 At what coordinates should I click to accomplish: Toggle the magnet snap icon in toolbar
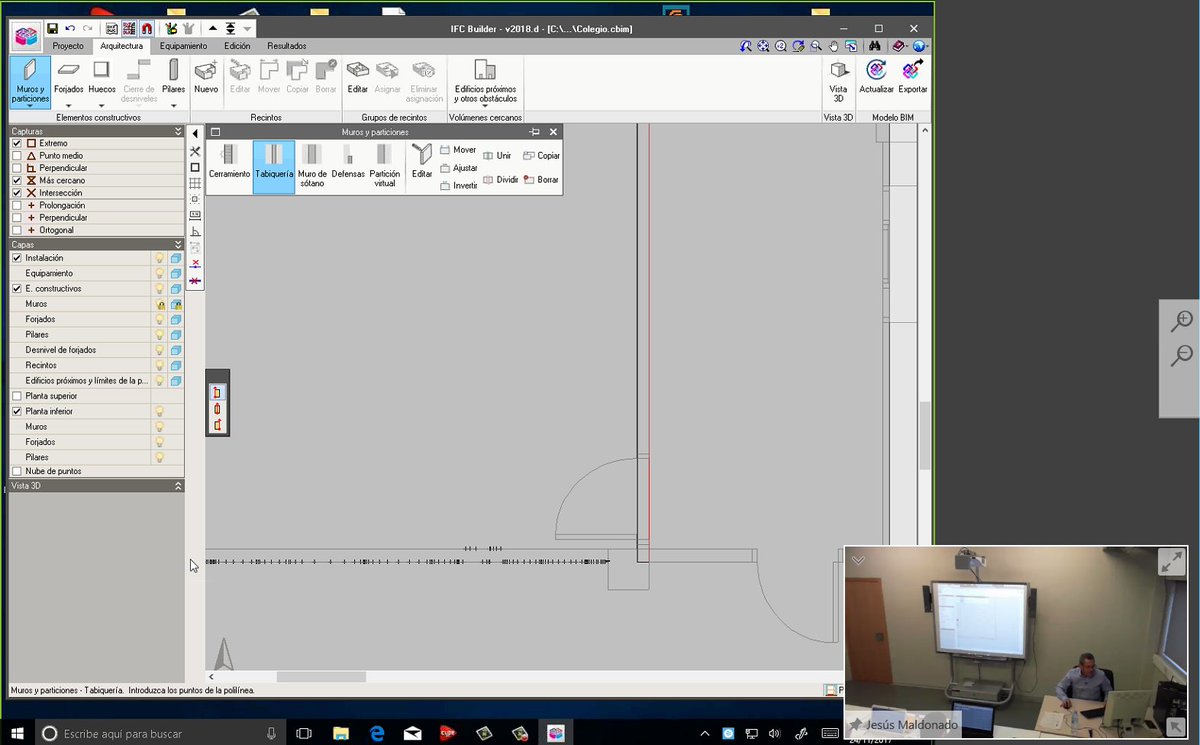tap(147, 29)
